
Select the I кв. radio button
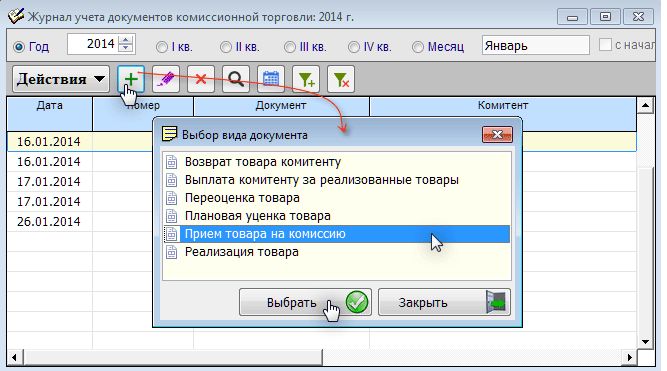[x=162, y=47]
